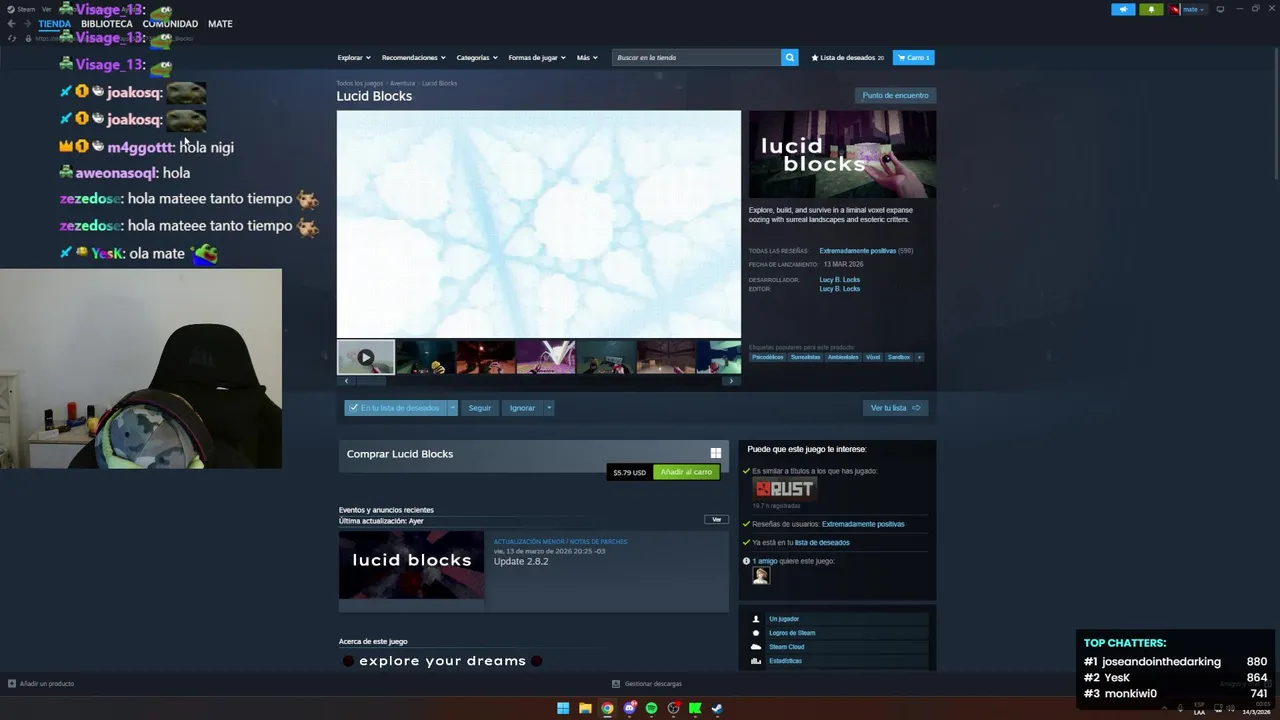Click the store search magnifier icon
The height and width of the screenshot is (720, 1280).
(789, 57)
